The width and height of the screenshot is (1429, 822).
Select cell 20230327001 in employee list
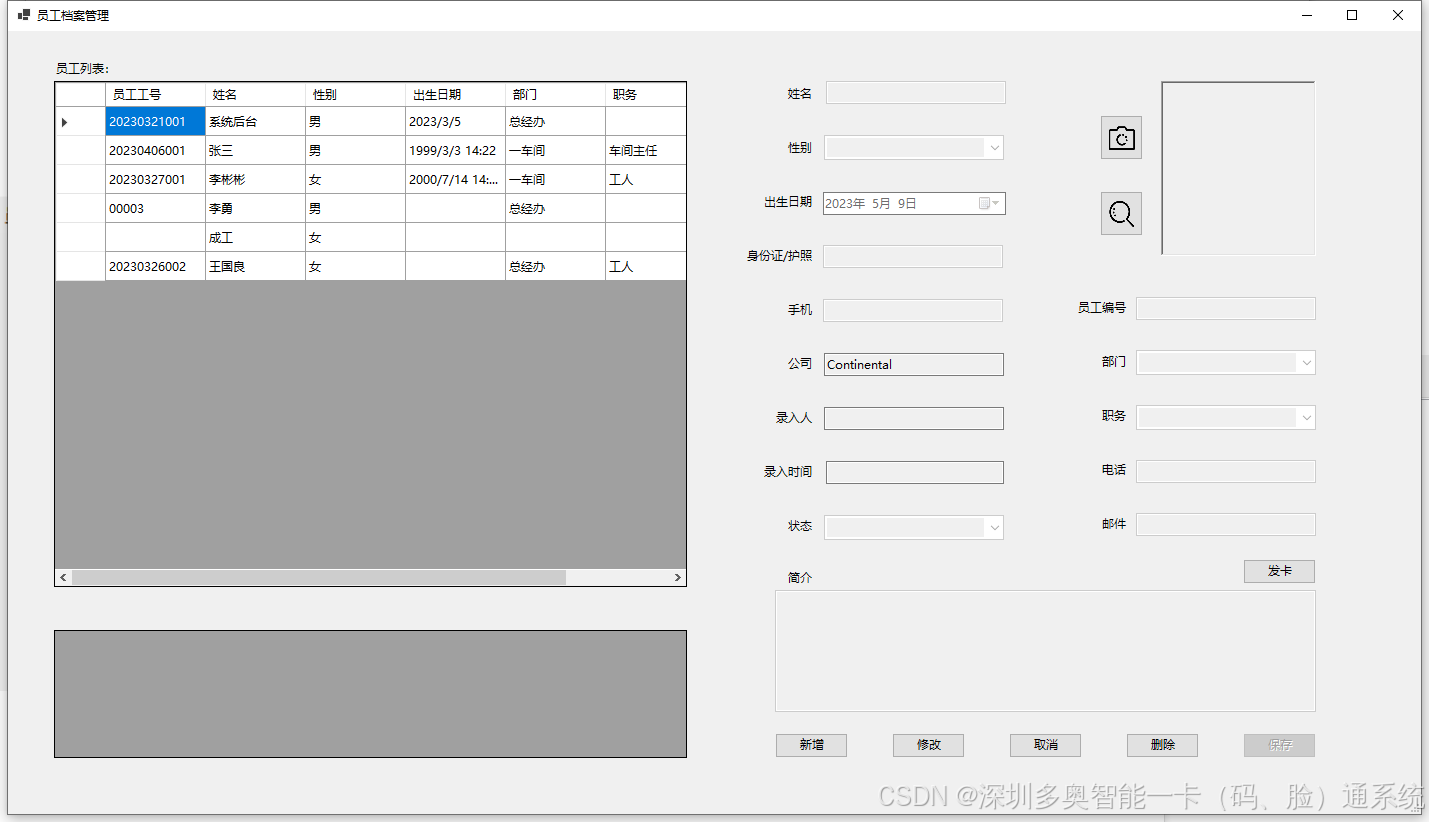pos(155,179)
